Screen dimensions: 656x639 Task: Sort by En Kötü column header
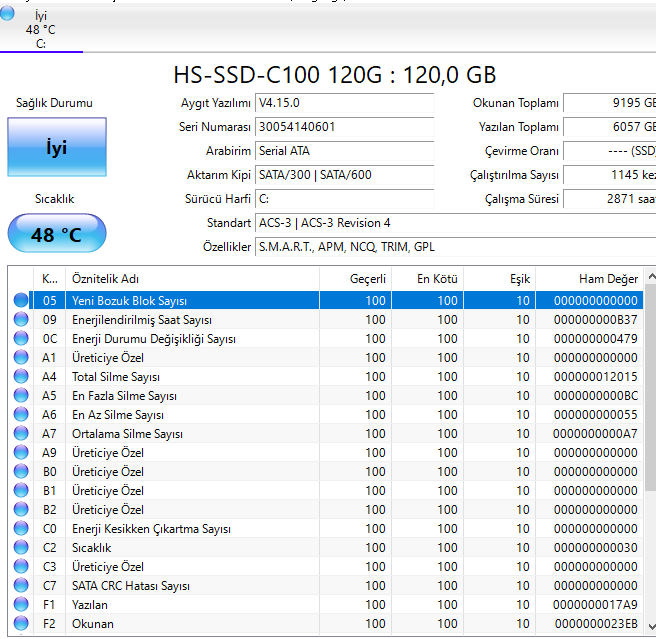pyautogui.click(x=428, y=279)
